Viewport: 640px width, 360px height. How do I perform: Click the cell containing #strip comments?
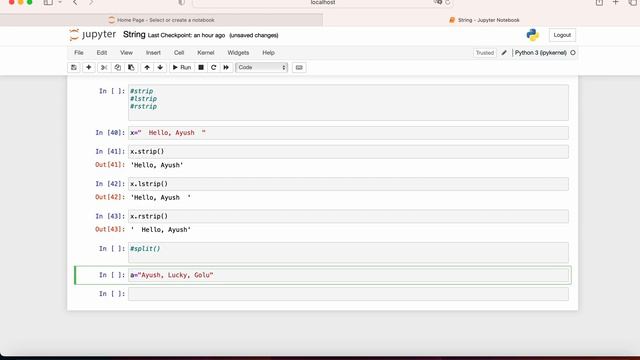(348, 102)
